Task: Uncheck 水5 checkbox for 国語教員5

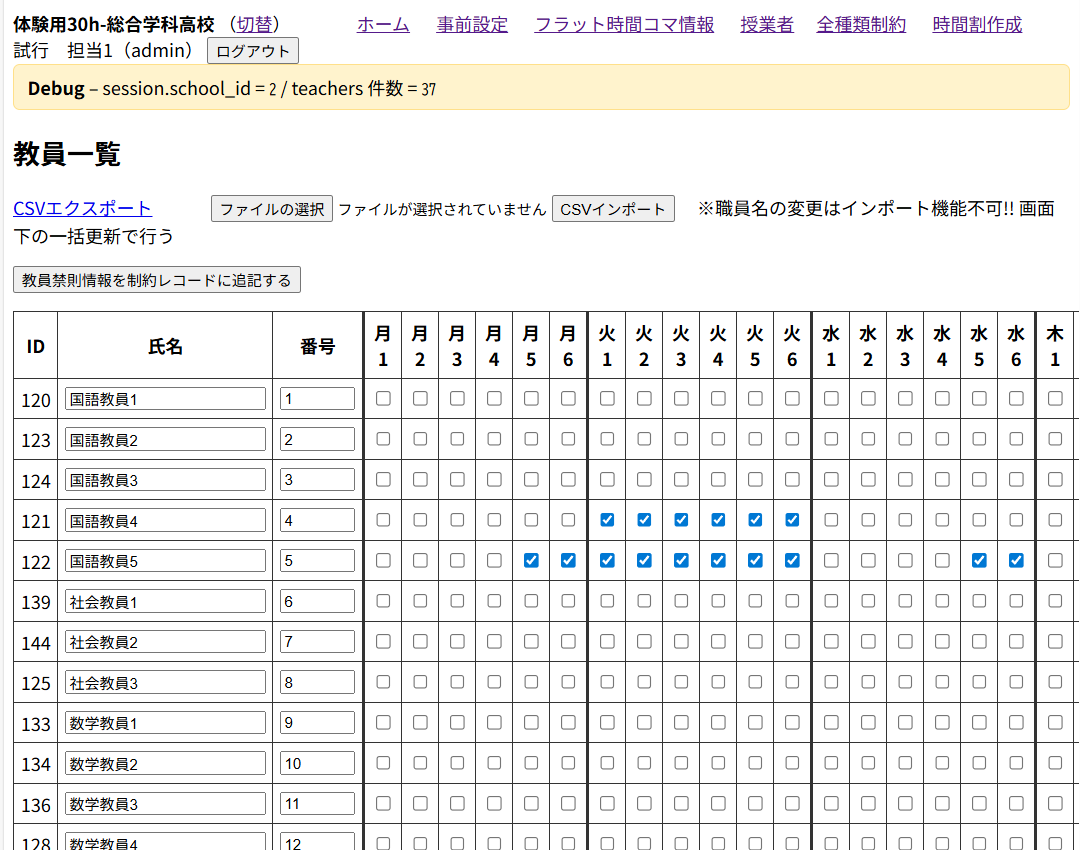Action: [x=978, y=560]
